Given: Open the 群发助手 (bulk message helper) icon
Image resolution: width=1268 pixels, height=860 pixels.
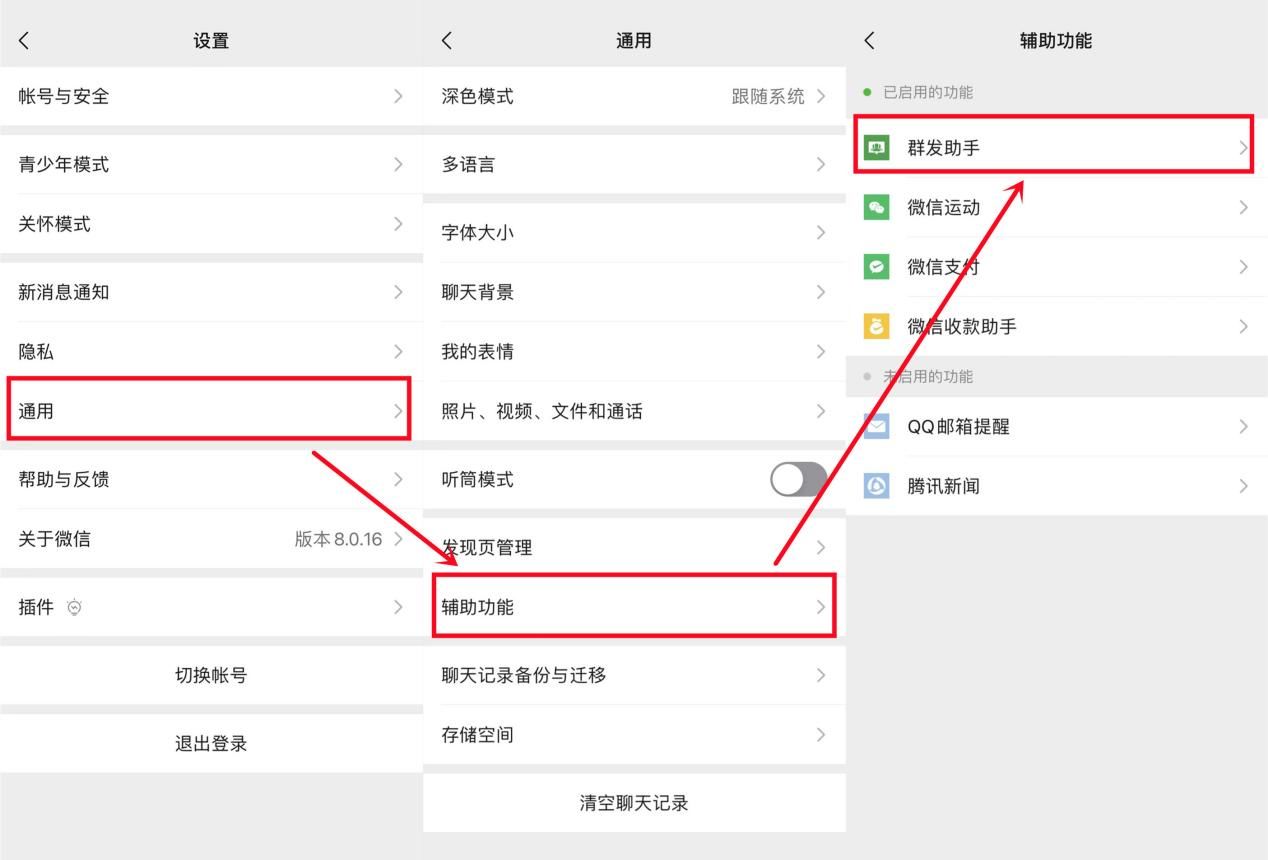Looking at the screenshot, I should (x=875, y=147).
